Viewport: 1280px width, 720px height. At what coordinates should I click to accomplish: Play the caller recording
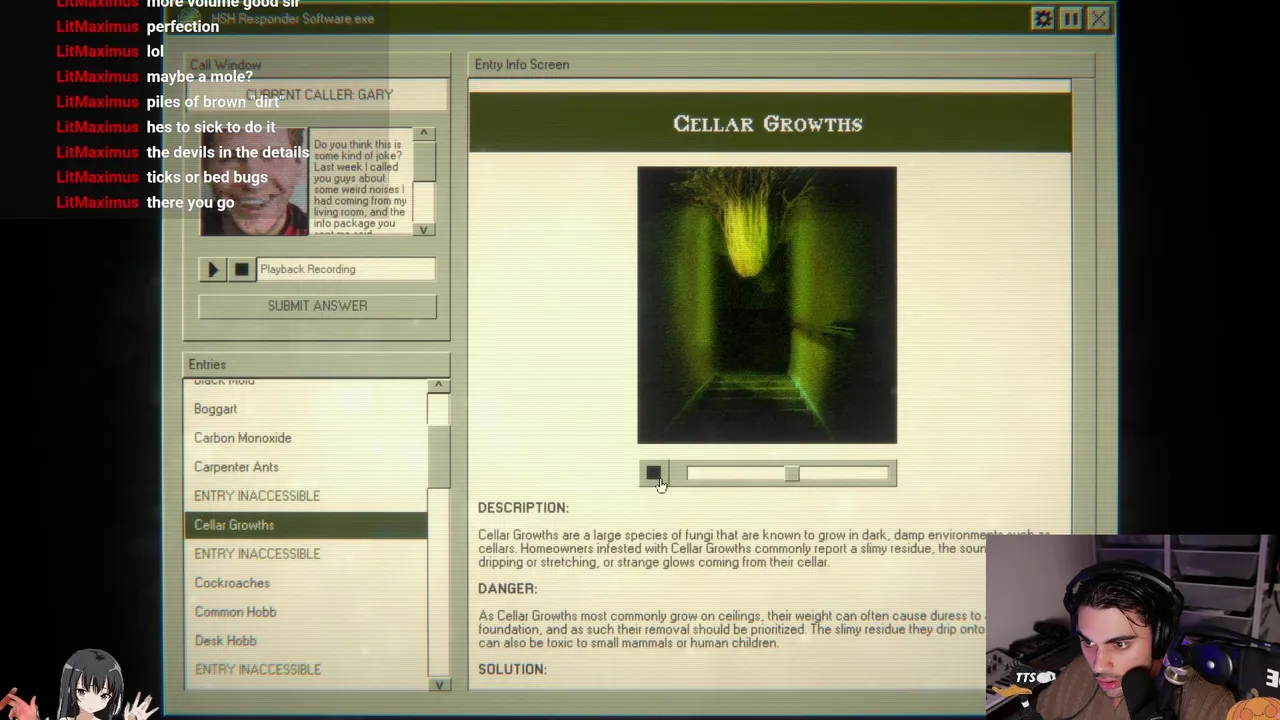212,269
